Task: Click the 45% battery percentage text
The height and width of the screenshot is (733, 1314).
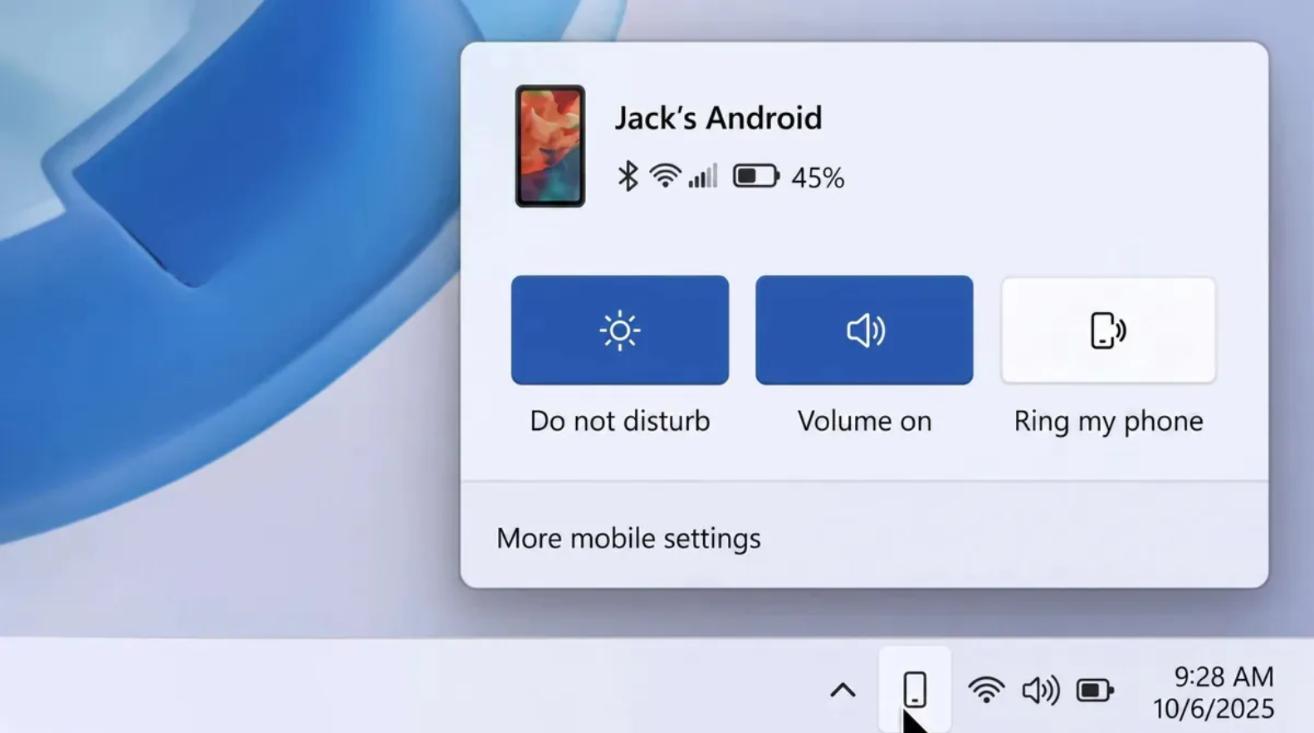Action: pos(818,178)
